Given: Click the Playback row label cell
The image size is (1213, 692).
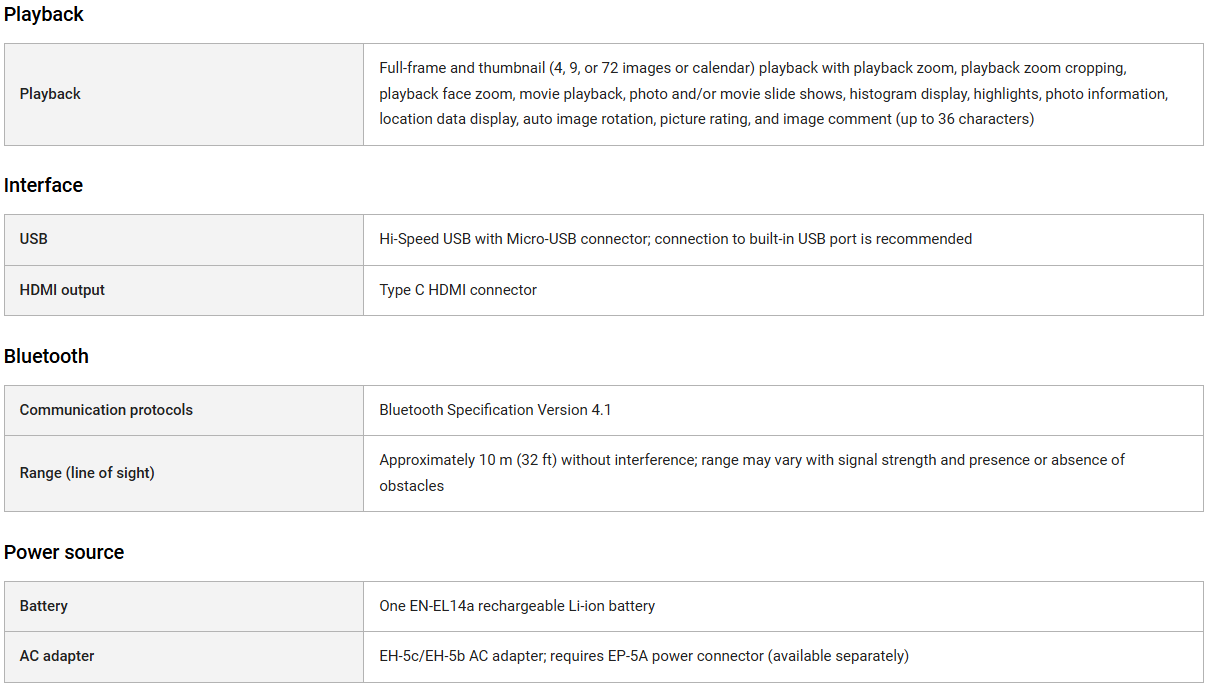Looking at the screenshot, I should (x=50, y=94).
